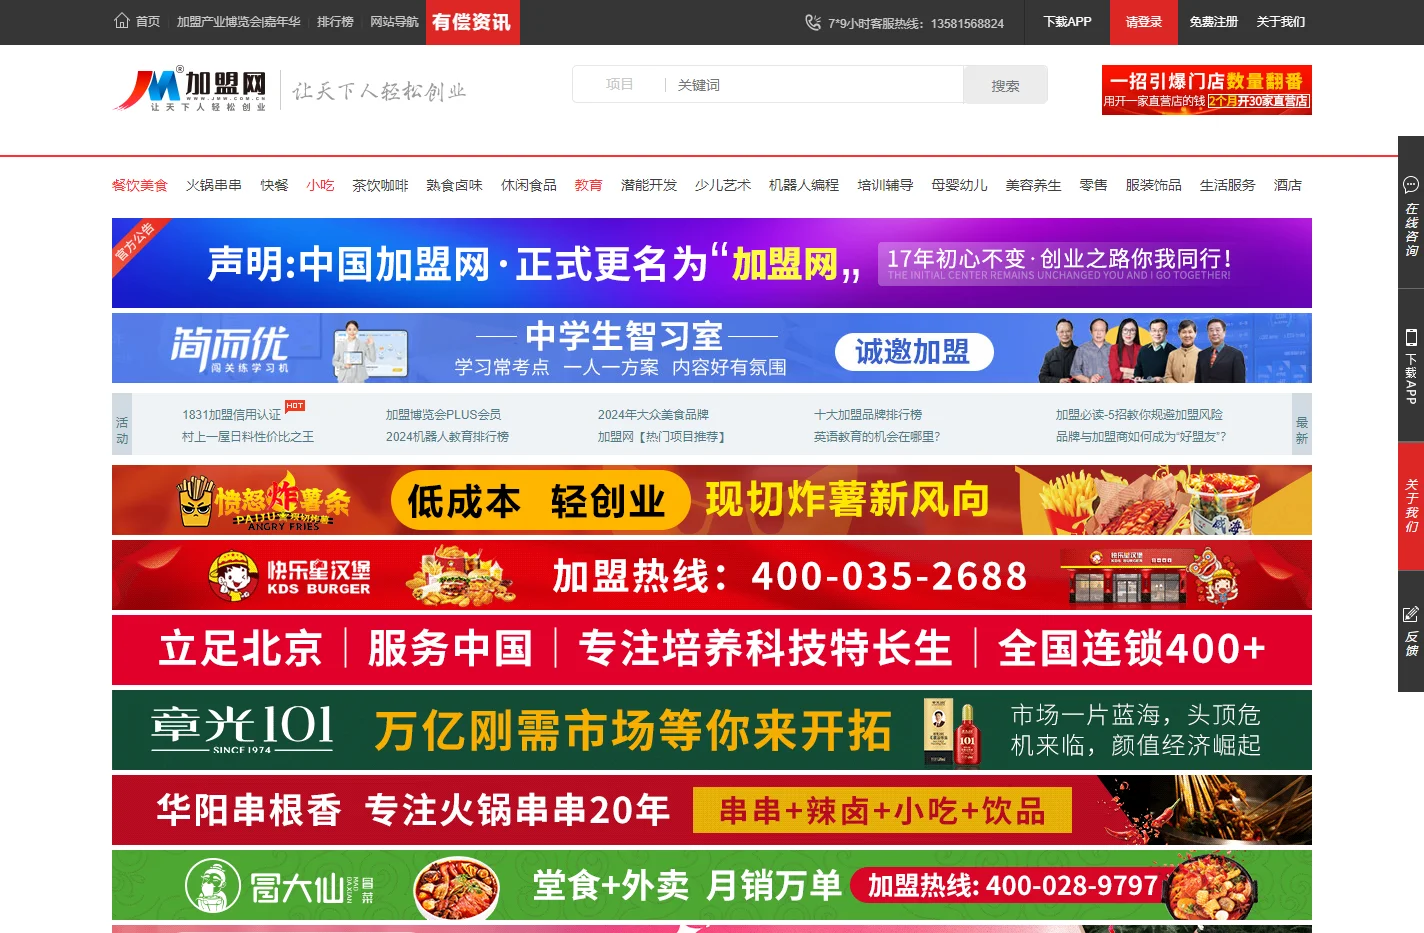1424x933 pixels.
Task: Select the 服装饰品 category
Action: click(1153, 185)
